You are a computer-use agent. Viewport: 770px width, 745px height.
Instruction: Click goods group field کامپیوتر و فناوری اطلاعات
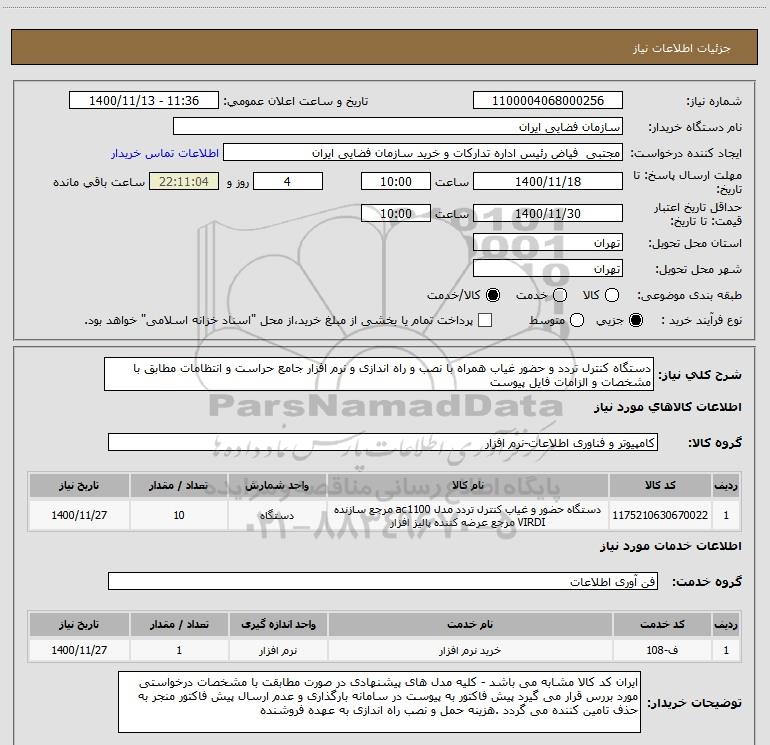pos(383,442)
